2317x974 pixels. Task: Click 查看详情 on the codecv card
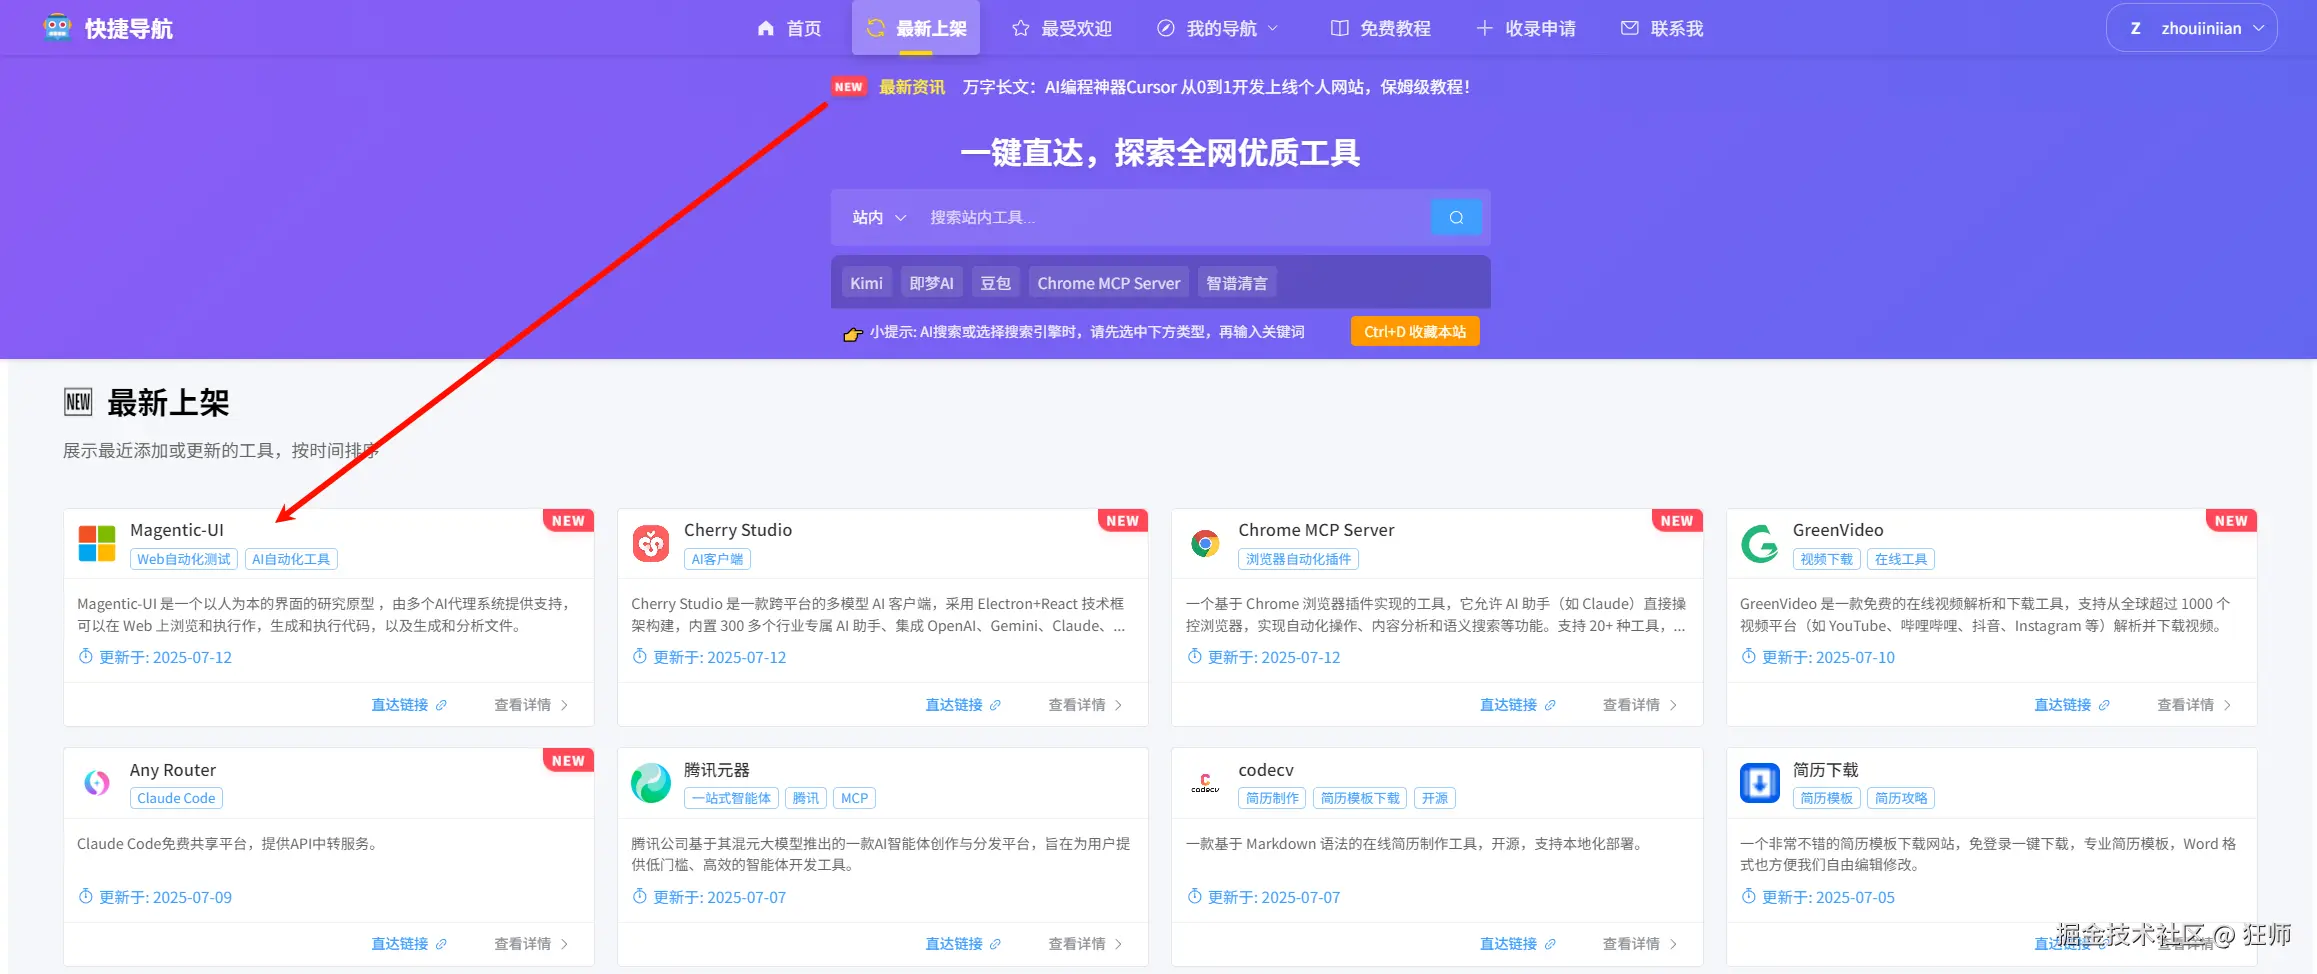(x=1640, y=944)
